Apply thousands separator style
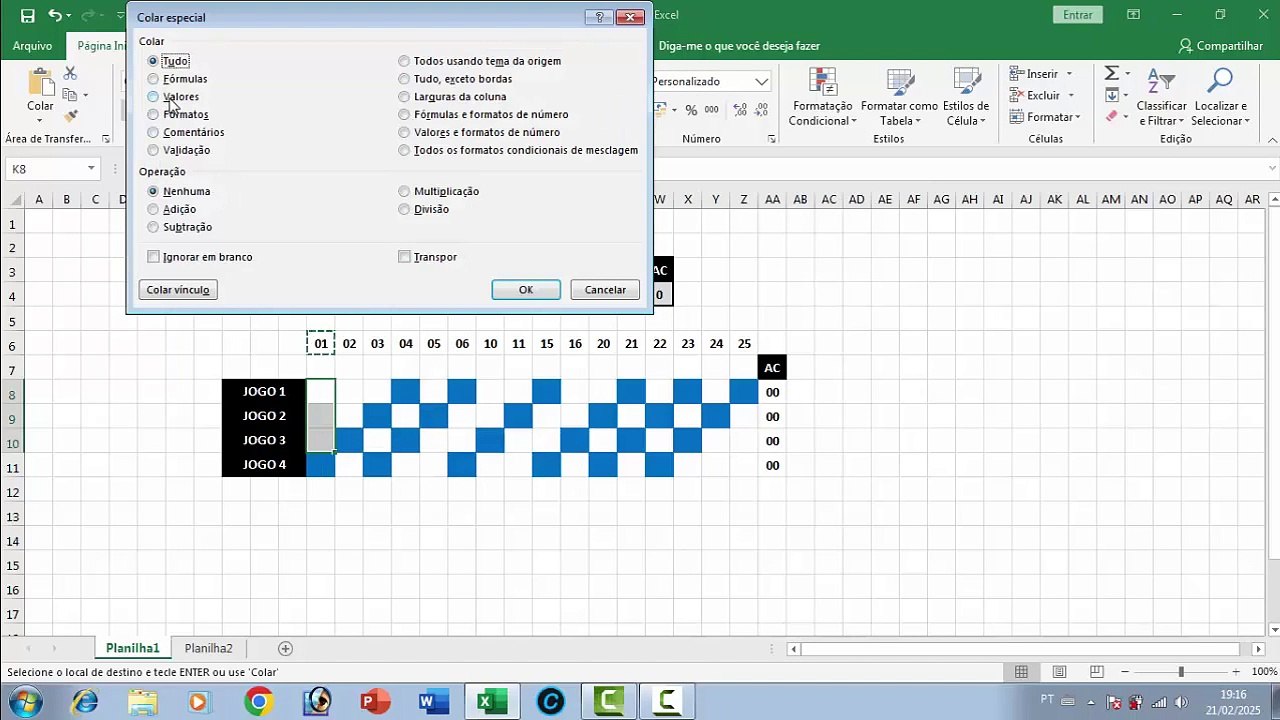This screenshot has height=720, width=1280. (711, 110)
